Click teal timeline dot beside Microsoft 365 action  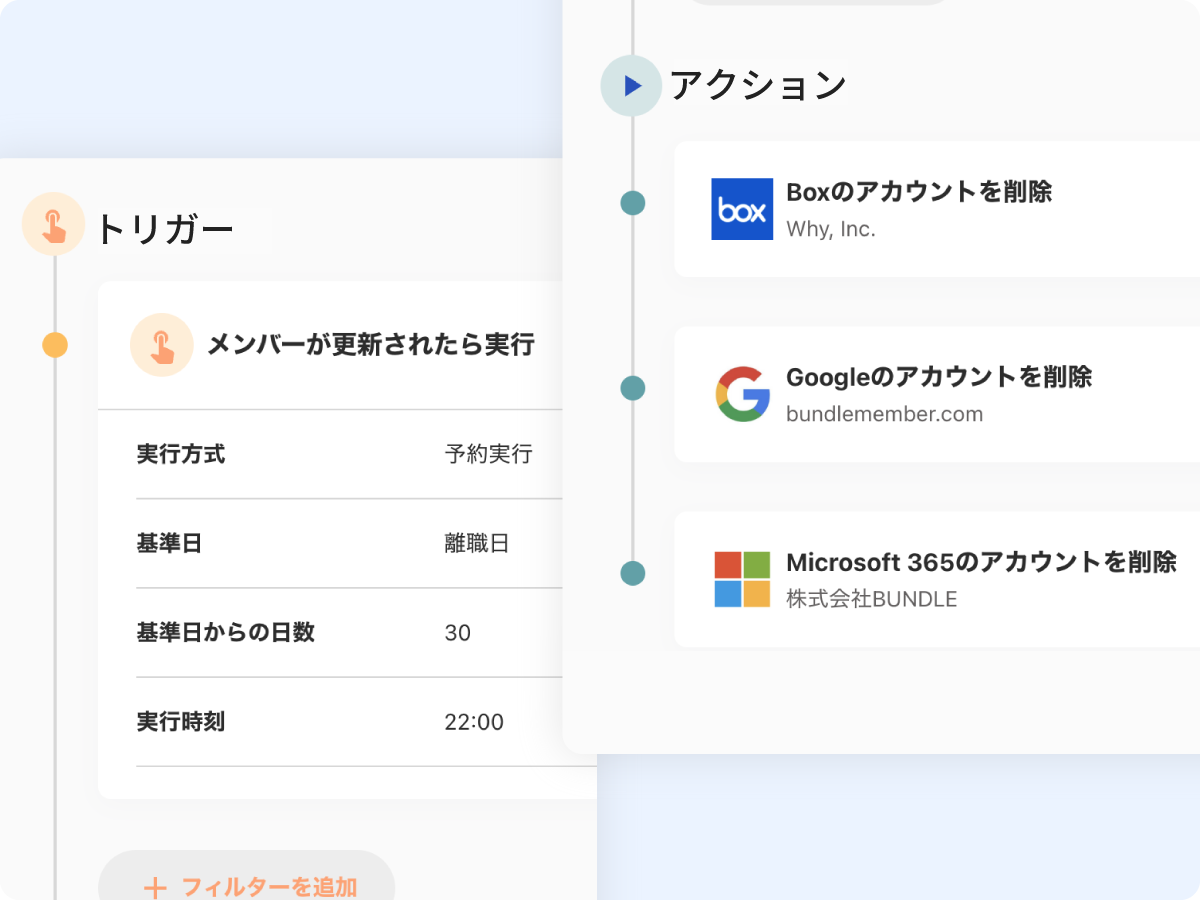[632, 573]
